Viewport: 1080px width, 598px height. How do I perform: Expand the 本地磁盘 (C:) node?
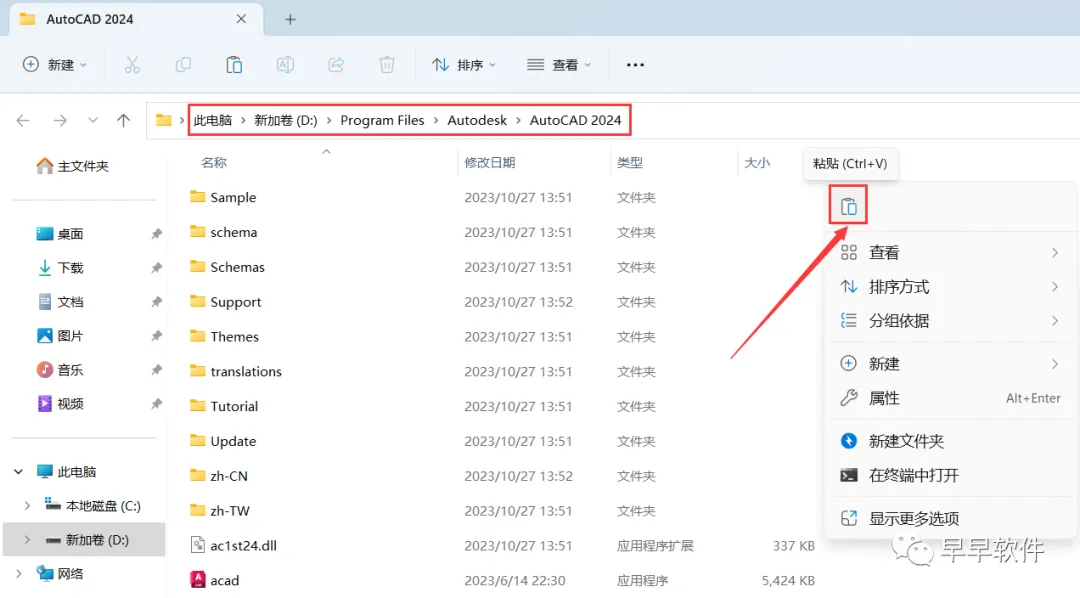point(27,506)
